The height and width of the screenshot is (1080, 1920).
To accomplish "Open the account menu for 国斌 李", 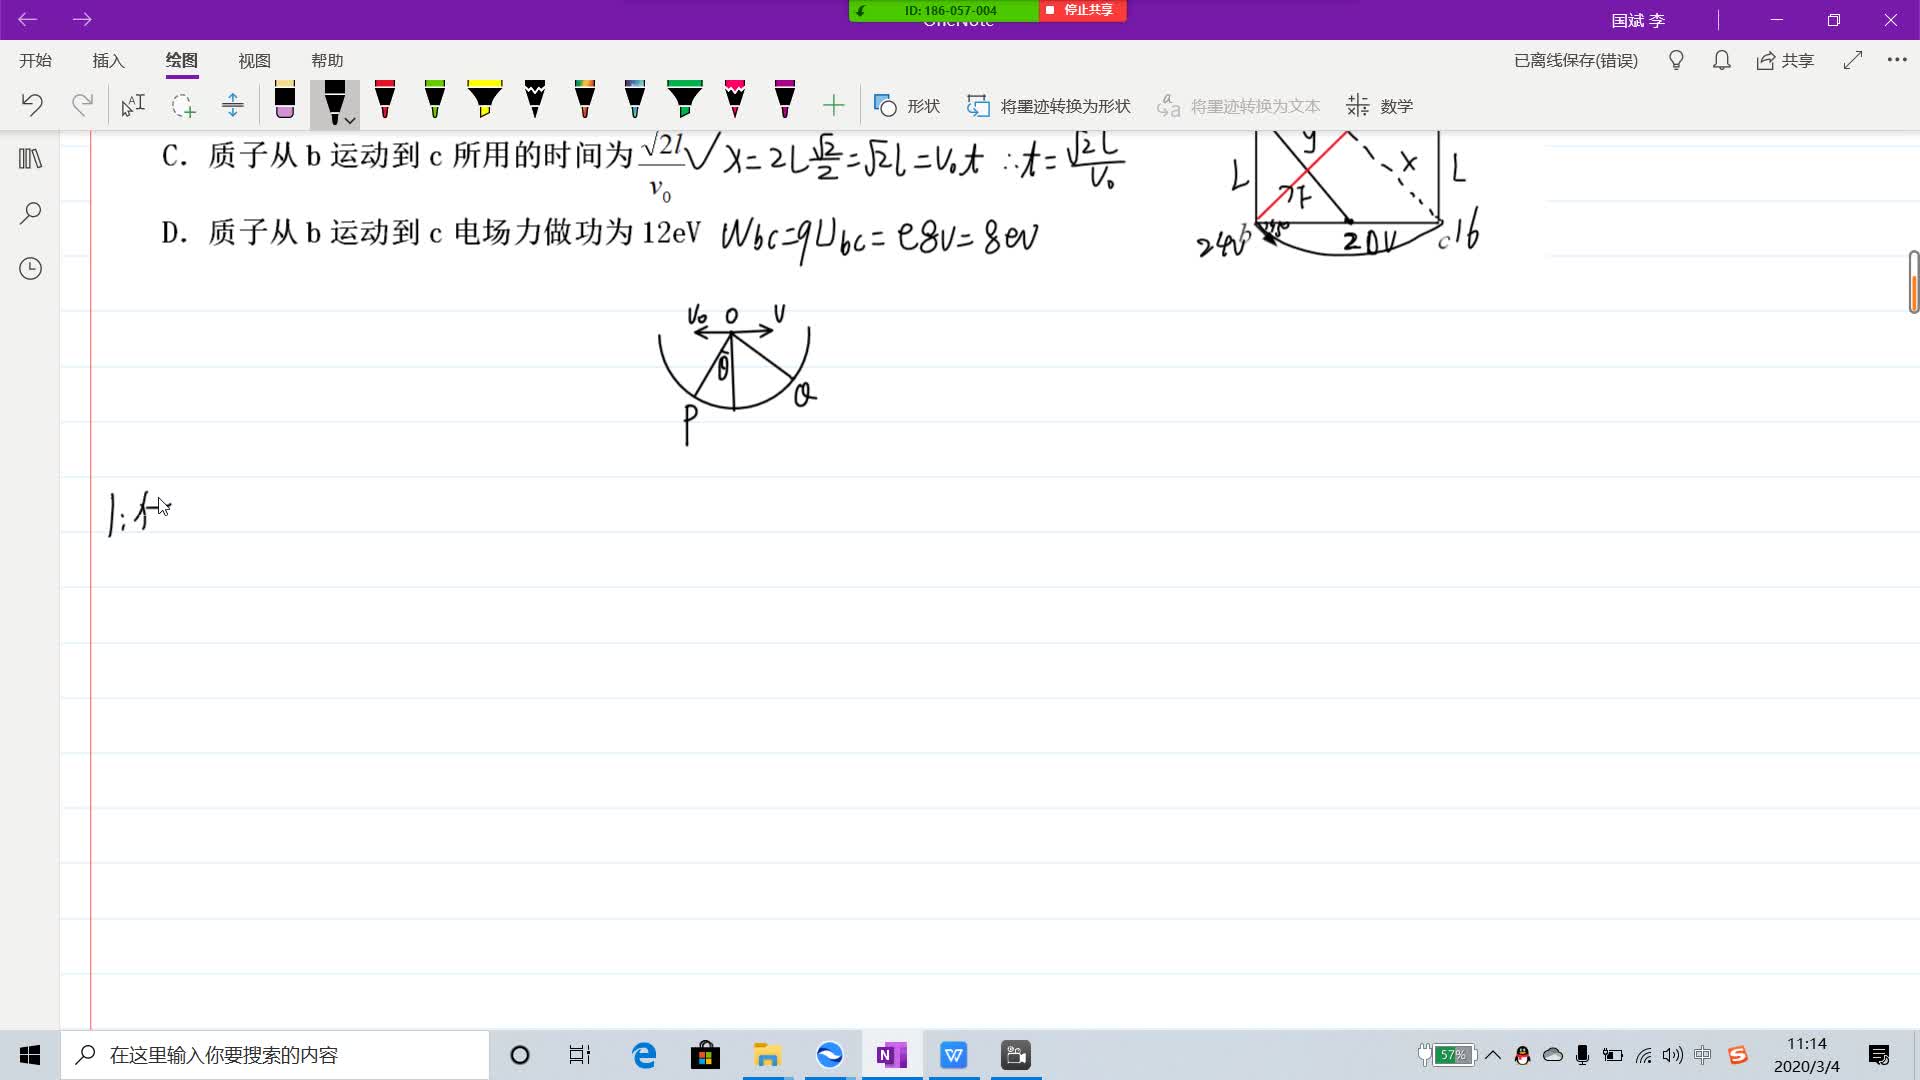I will pyautogui.click(x=1638, y=20).
